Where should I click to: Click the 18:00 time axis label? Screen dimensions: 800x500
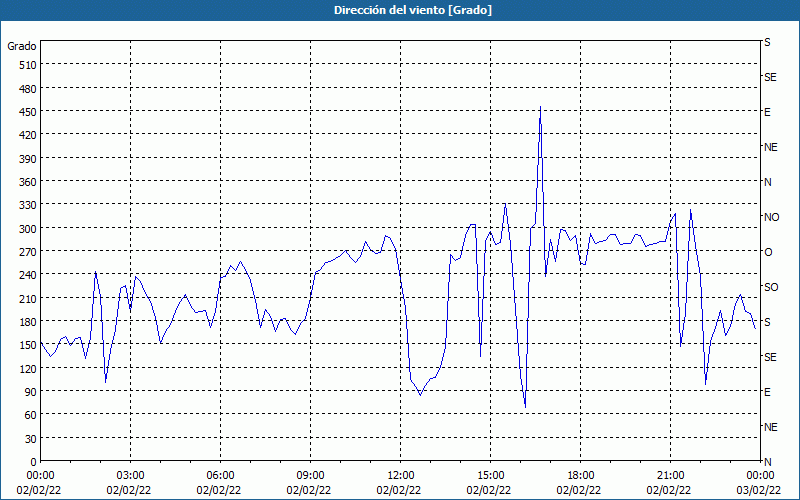(581, 476)
